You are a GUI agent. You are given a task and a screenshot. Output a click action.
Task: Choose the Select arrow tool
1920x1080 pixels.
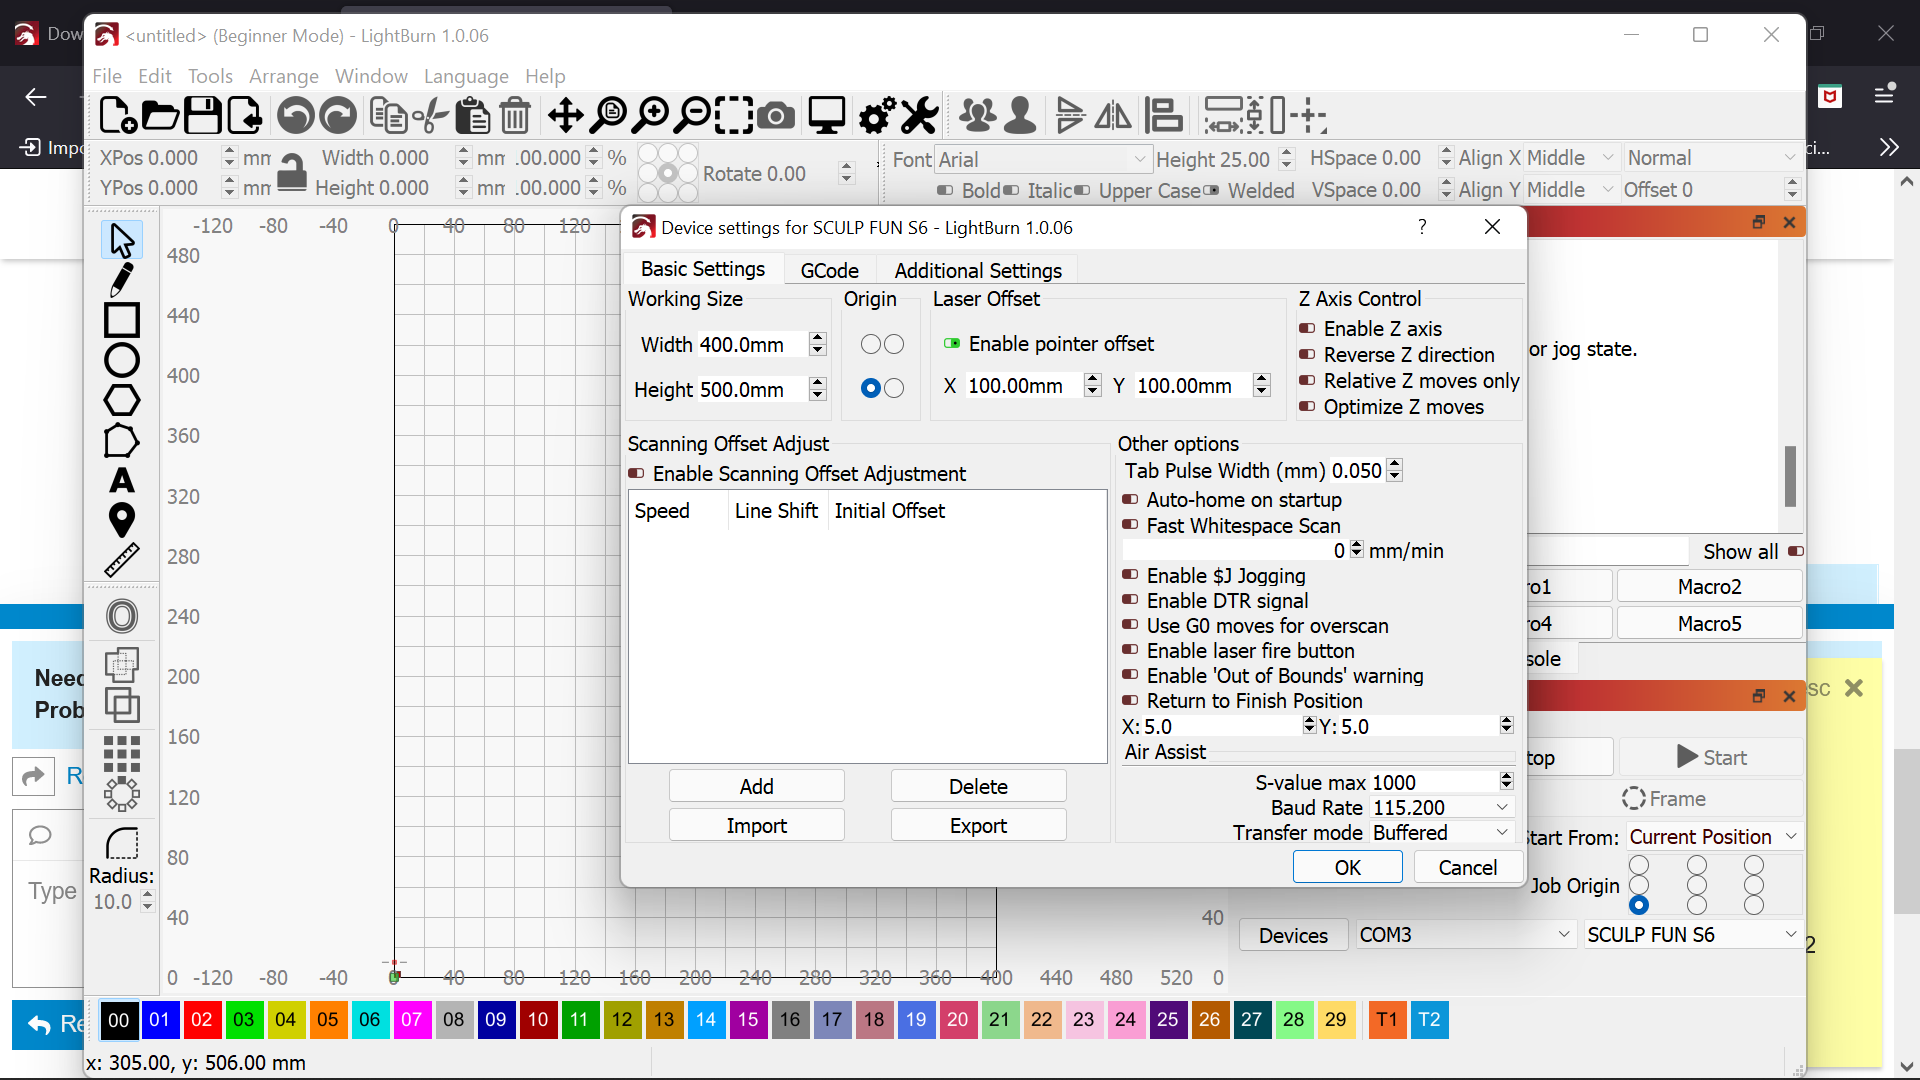pos(122,241)
